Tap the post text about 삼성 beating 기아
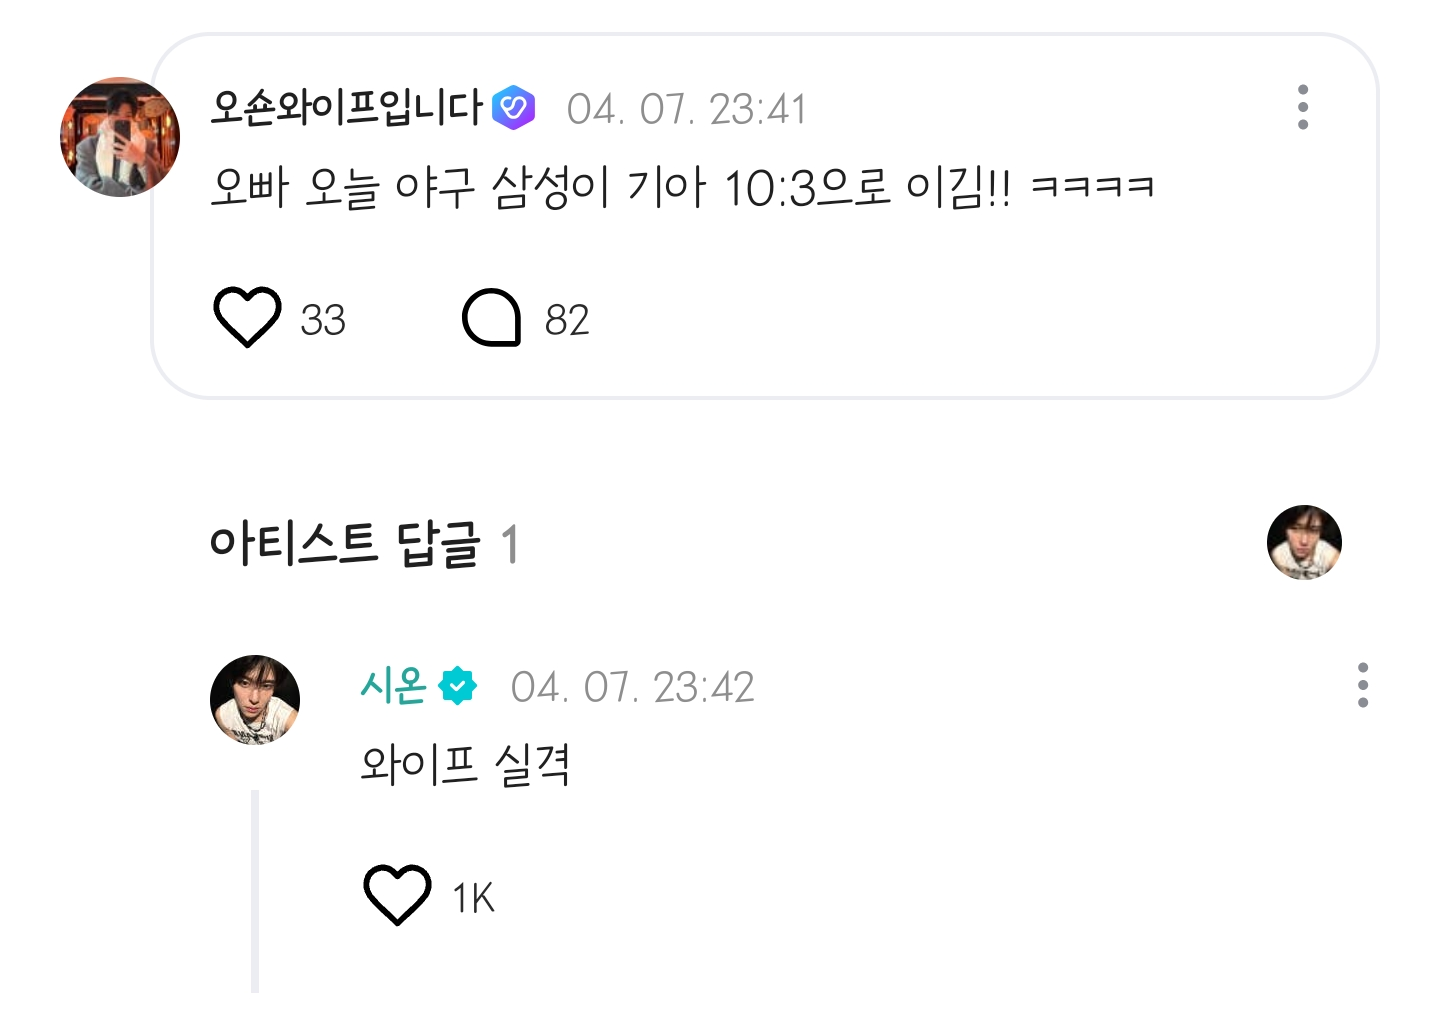 tap(682, 187)
